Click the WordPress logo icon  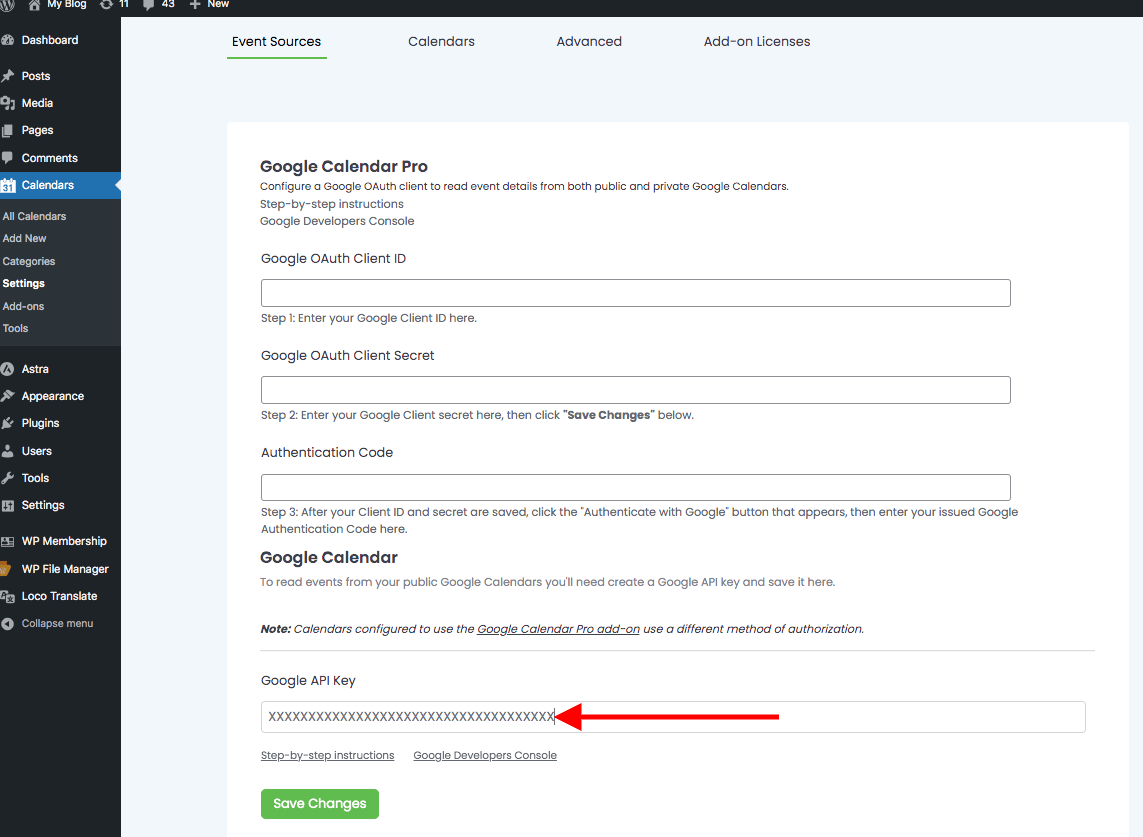tap(9, 6)
